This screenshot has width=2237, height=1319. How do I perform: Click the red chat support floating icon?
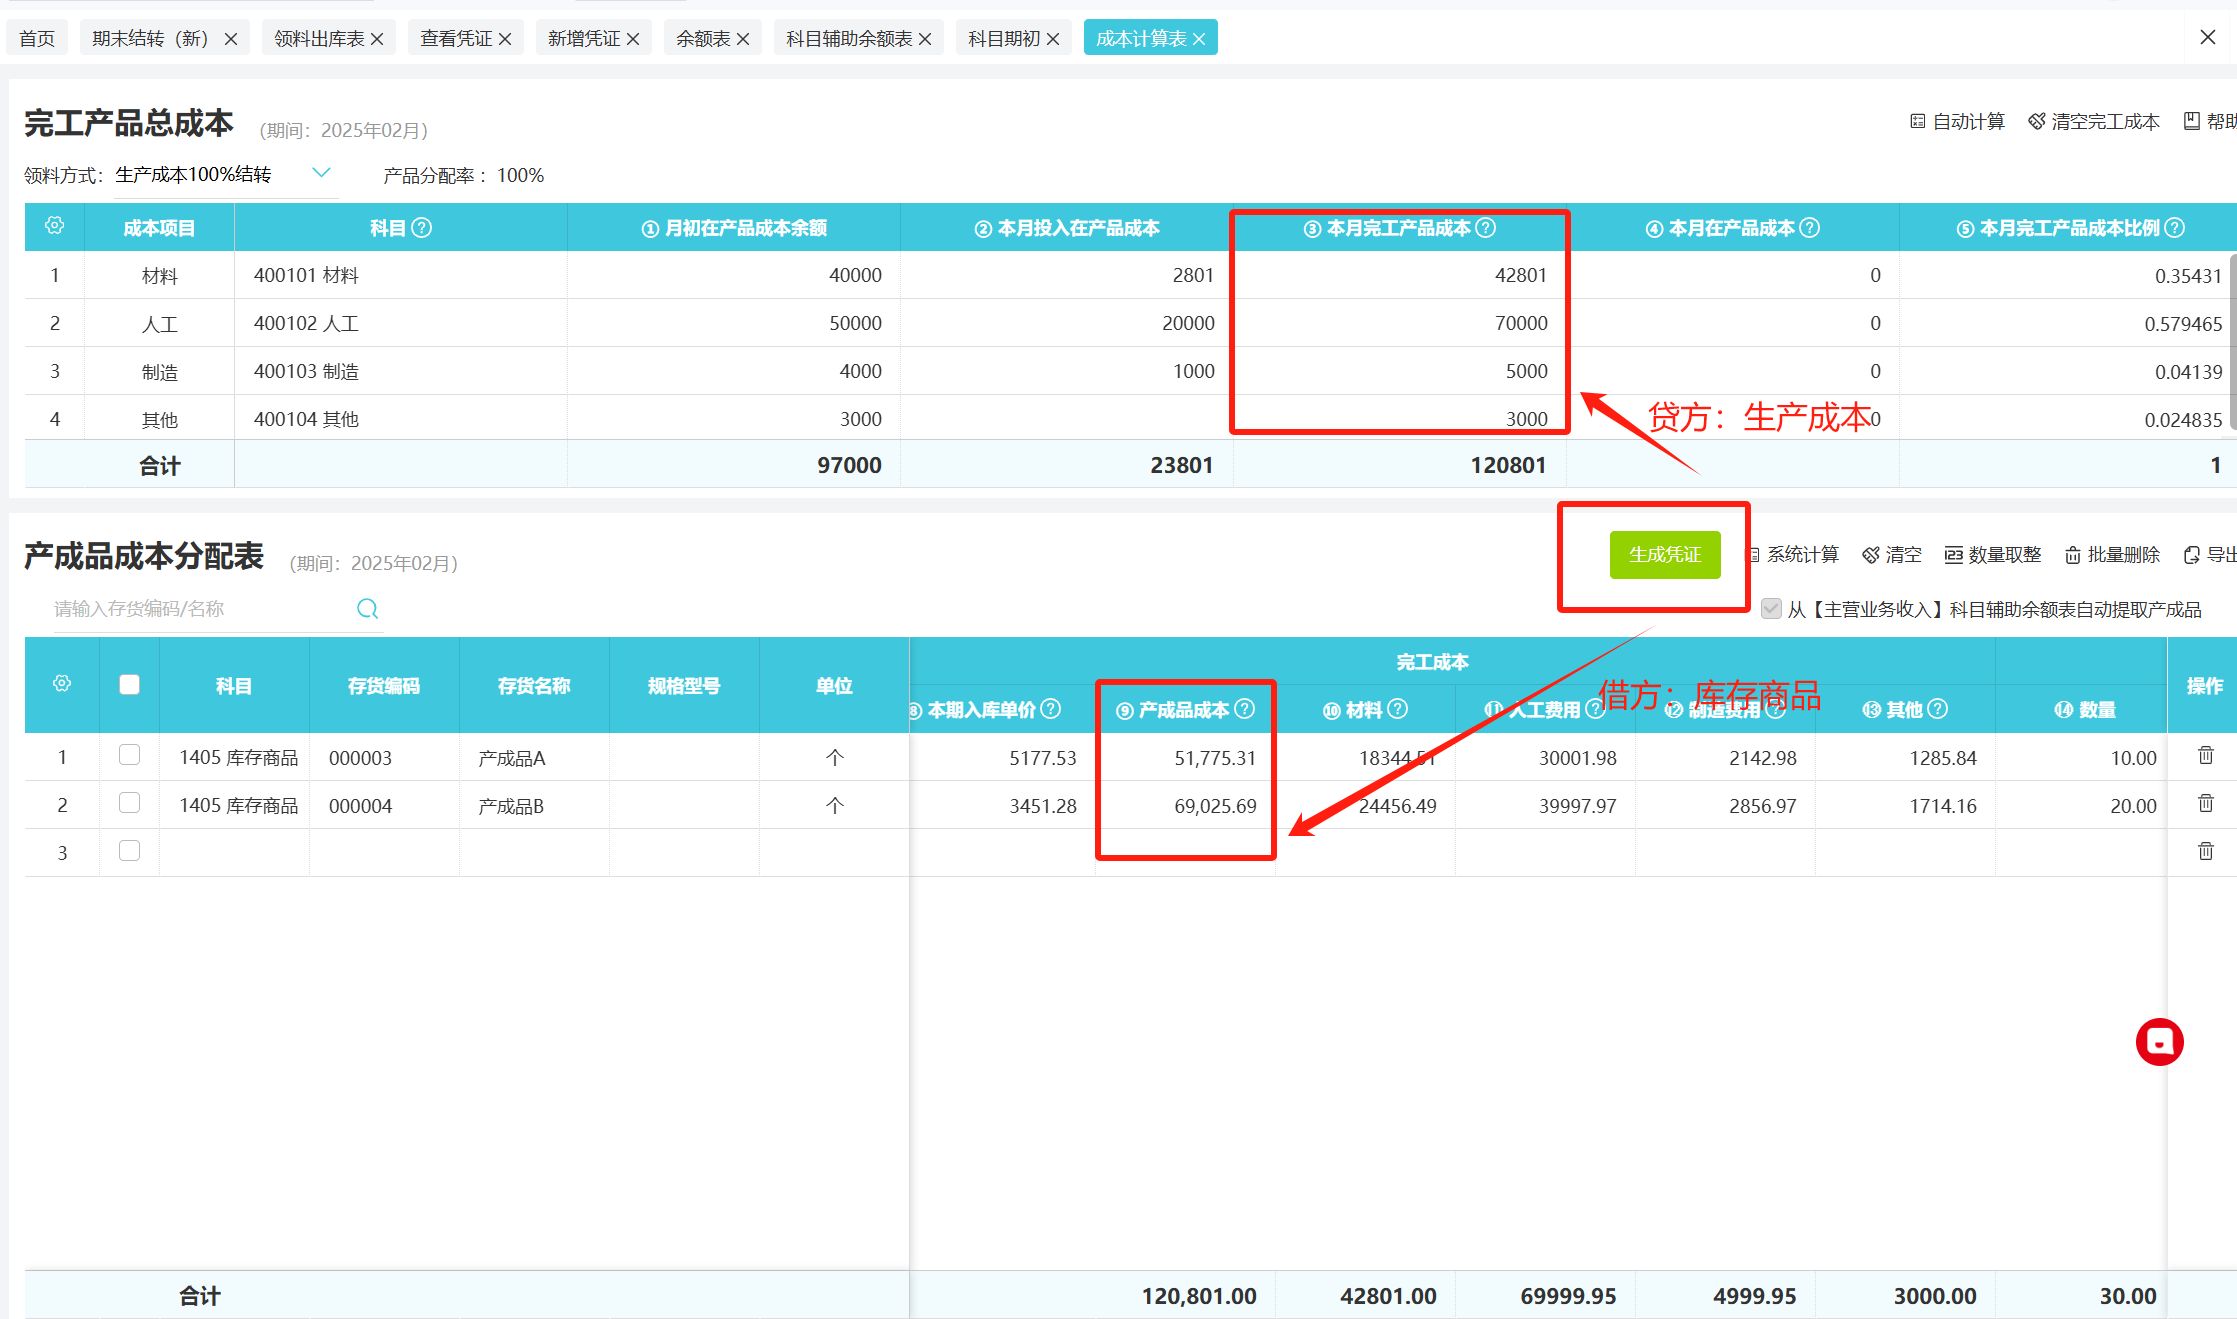click(2159, 1042)
